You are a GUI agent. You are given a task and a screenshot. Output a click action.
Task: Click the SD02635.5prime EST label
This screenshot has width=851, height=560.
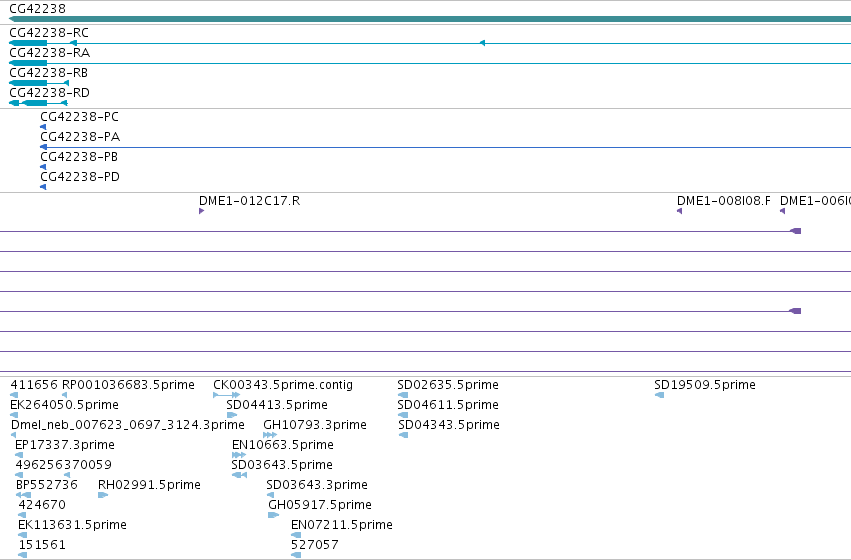coord(448,385)
